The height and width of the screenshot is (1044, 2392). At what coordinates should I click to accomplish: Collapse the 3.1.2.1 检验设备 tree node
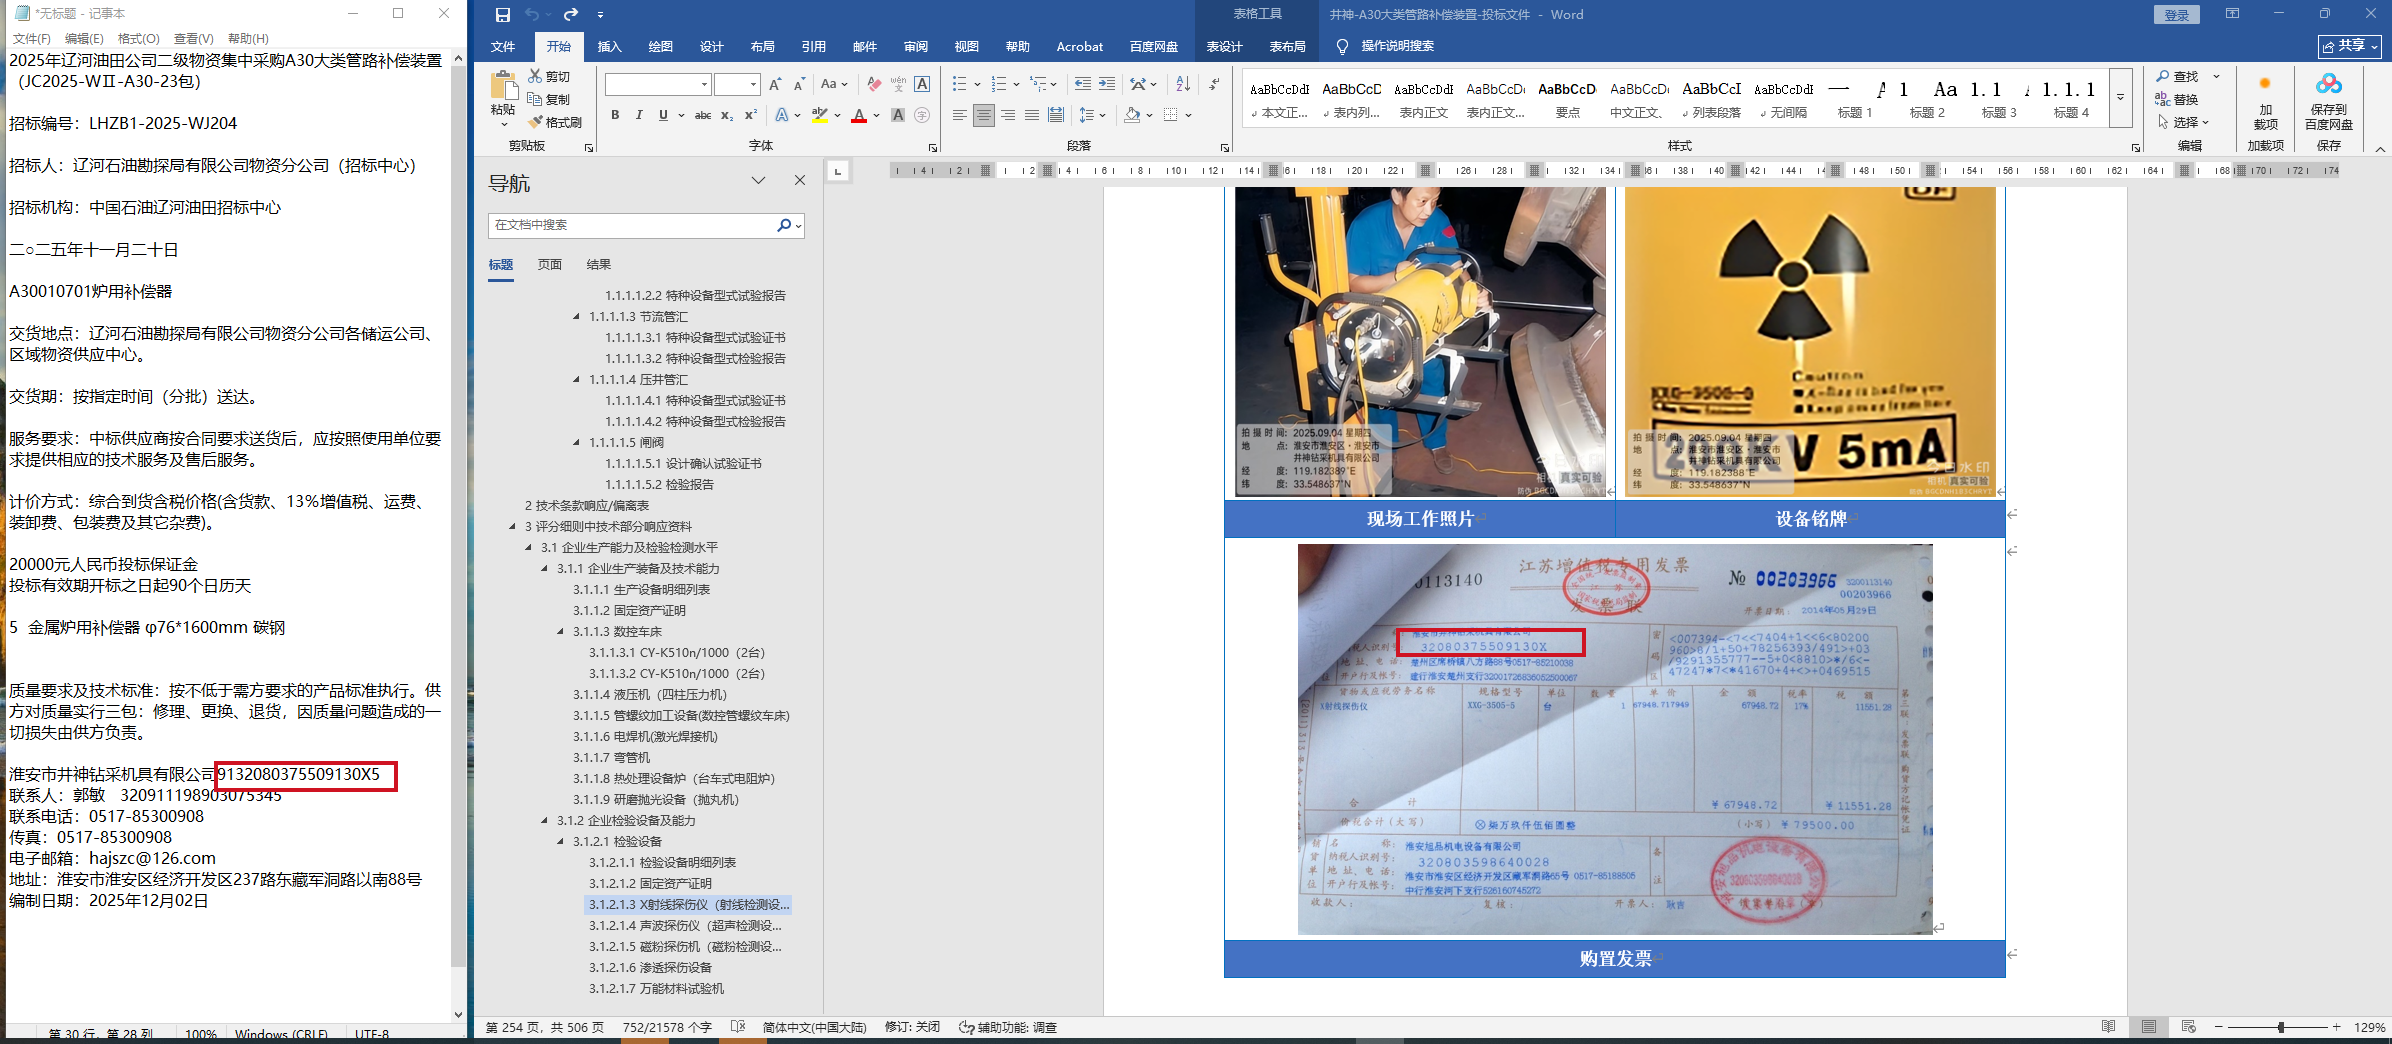[561, 841]
